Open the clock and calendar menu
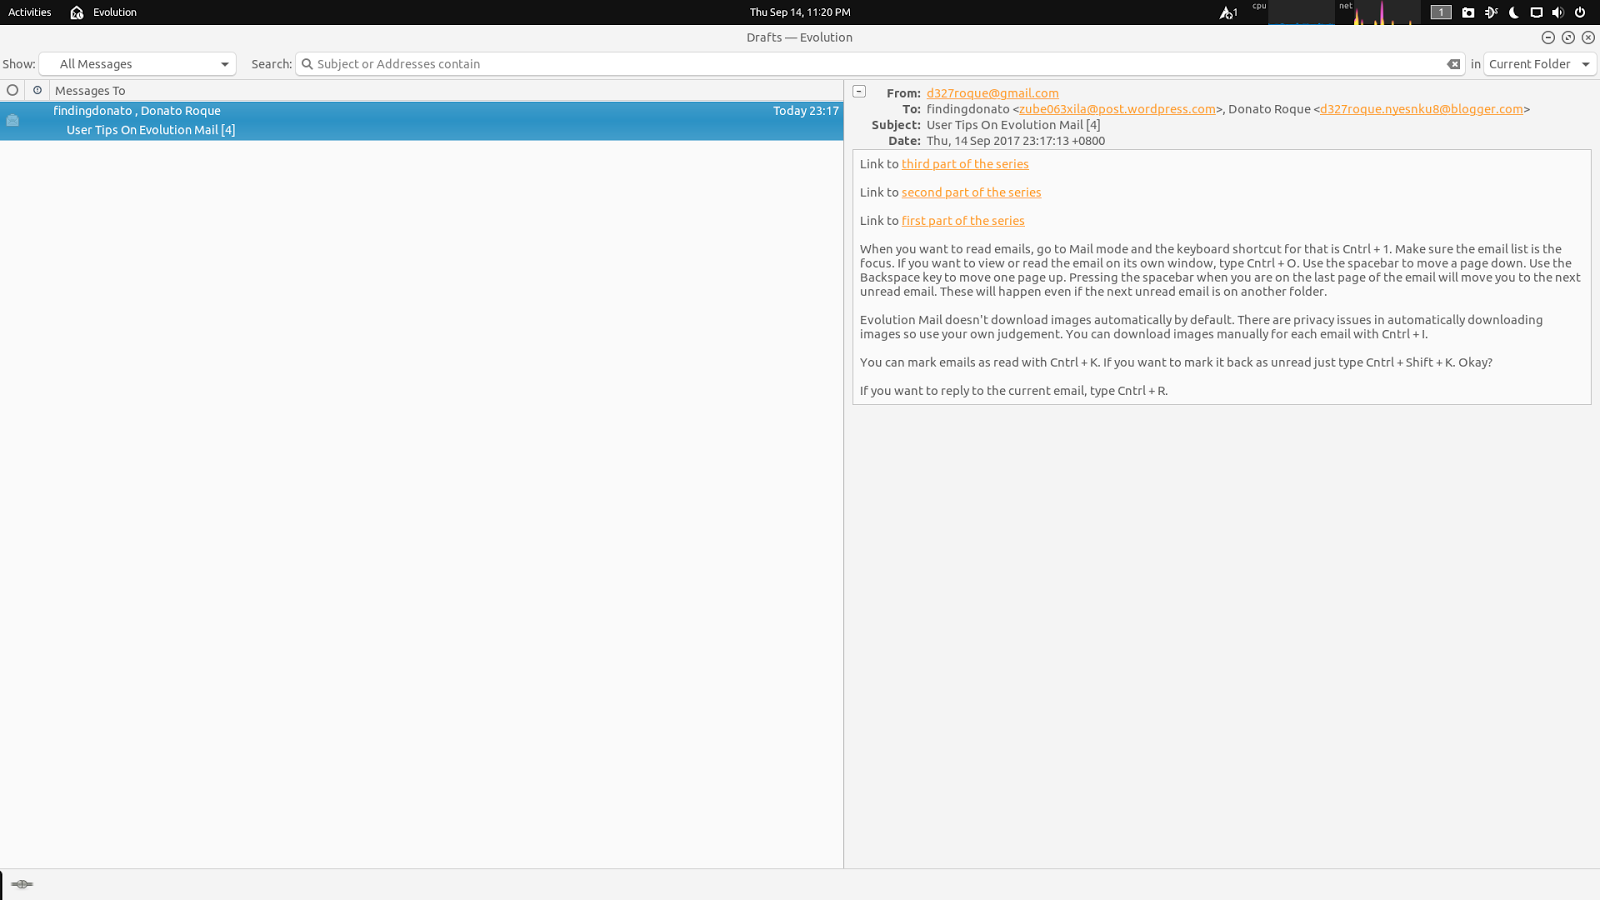The height and width of the screenshot is (900, 1600). (800, 12)
